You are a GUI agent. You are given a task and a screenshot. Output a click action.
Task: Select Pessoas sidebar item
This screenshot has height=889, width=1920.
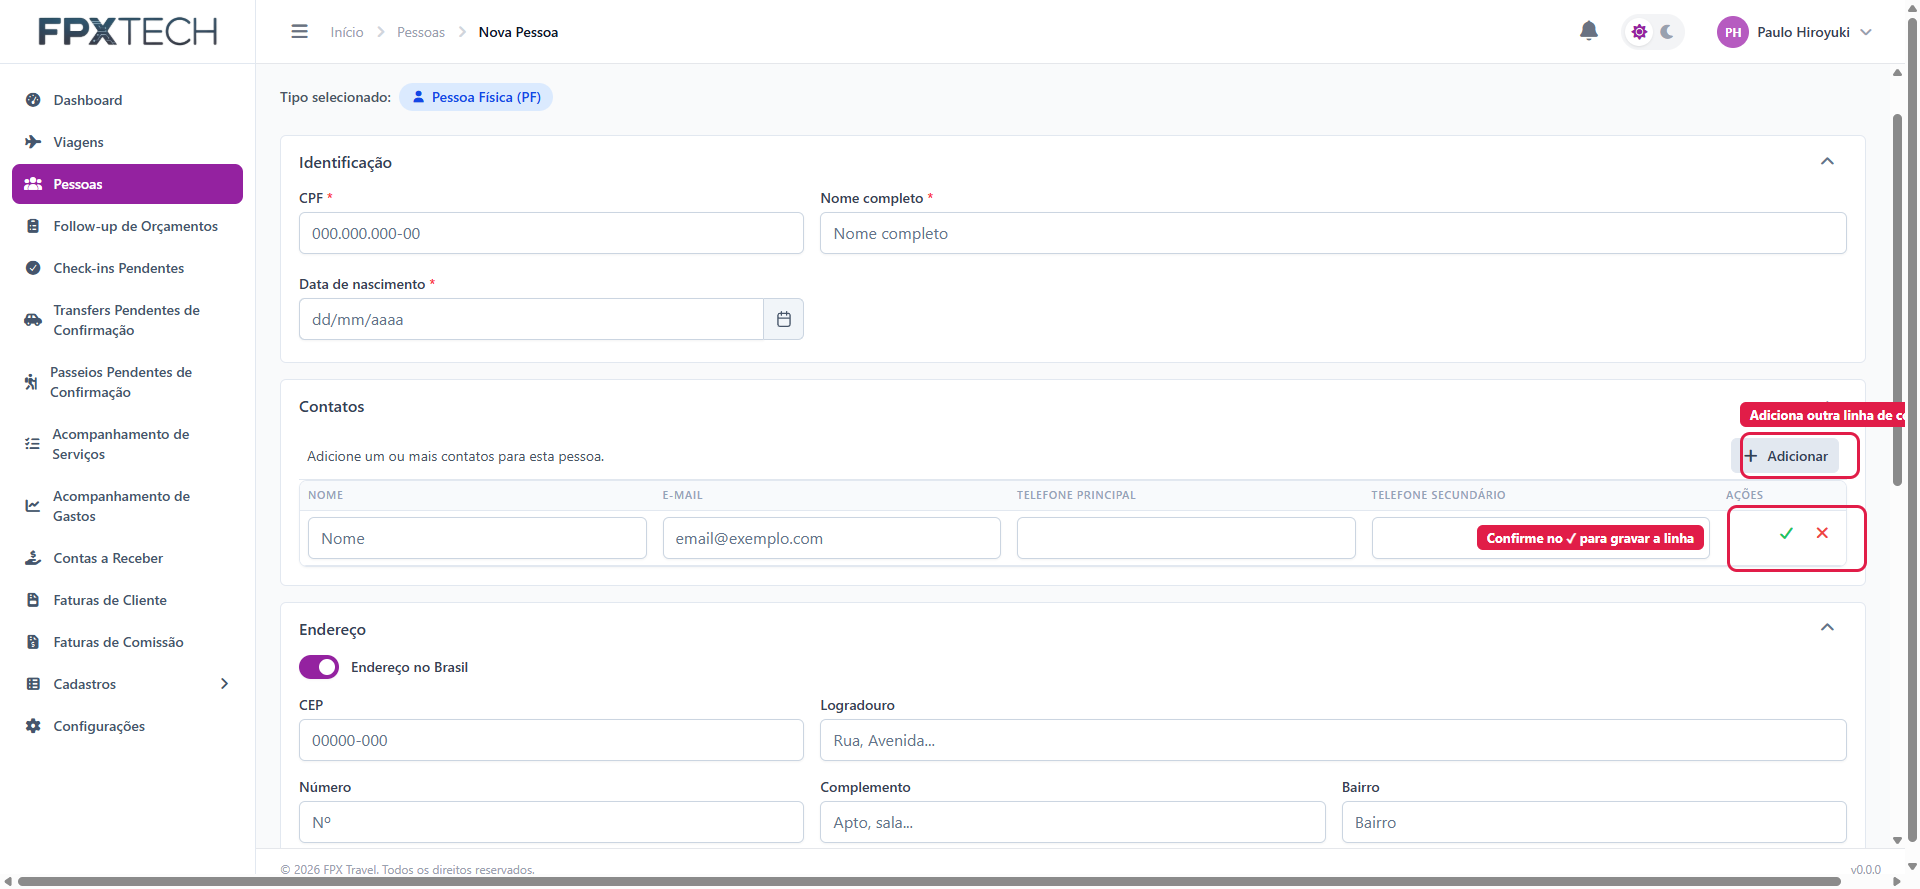[x=127, y=184]
